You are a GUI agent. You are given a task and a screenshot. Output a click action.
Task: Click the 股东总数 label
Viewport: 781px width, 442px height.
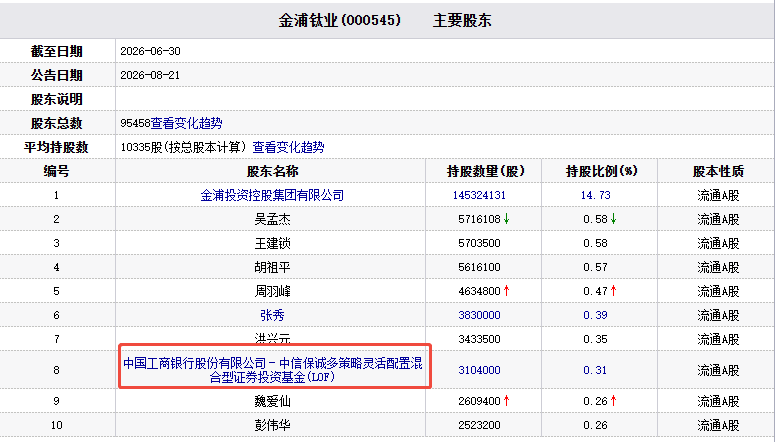56,123
